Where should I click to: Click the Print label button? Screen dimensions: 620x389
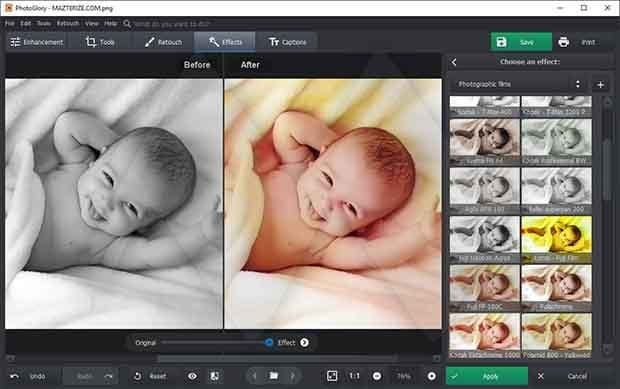point(588,42)
